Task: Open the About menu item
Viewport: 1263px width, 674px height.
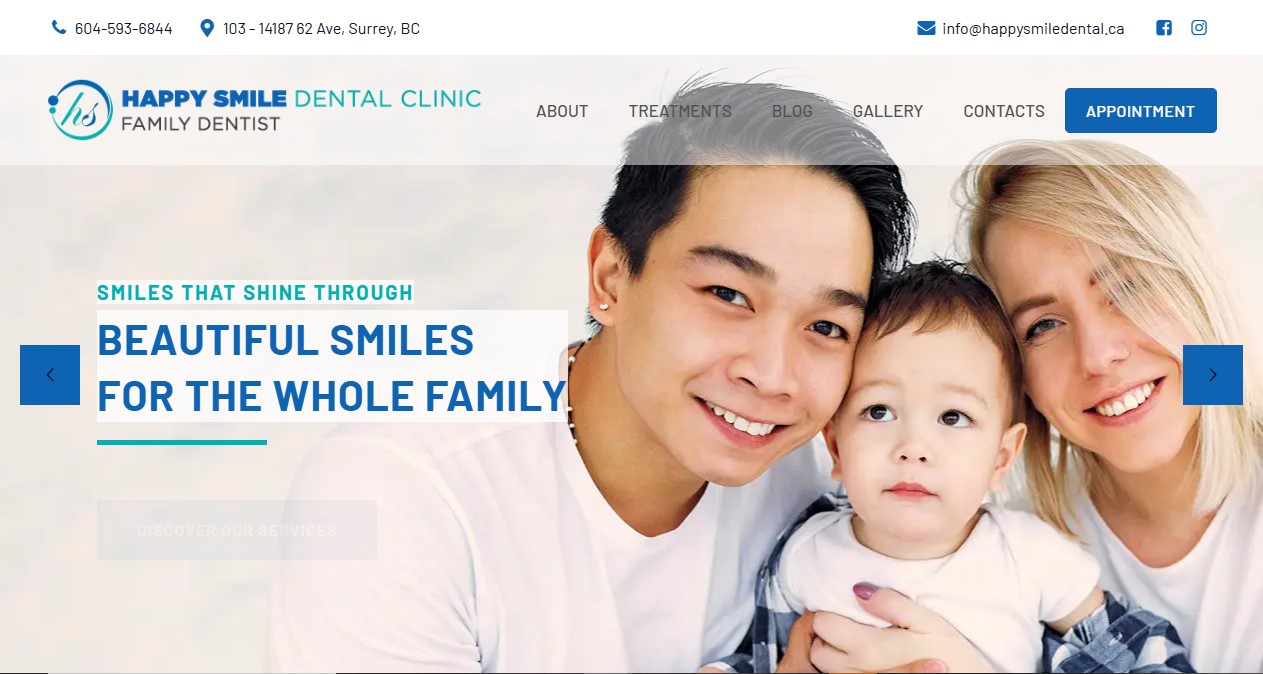Action: pos(562,111)
